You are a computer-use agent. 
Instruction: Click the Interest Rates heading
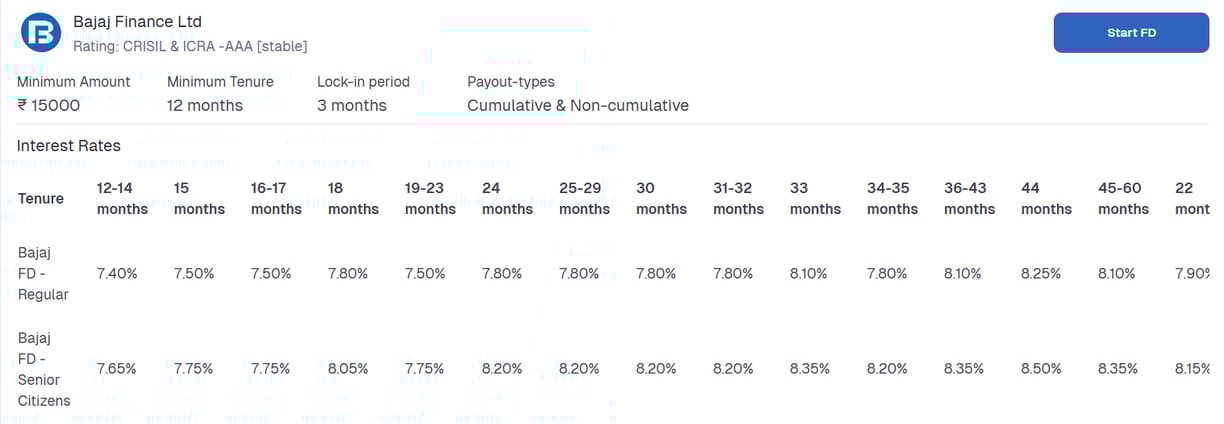click(x=69, y=146)
